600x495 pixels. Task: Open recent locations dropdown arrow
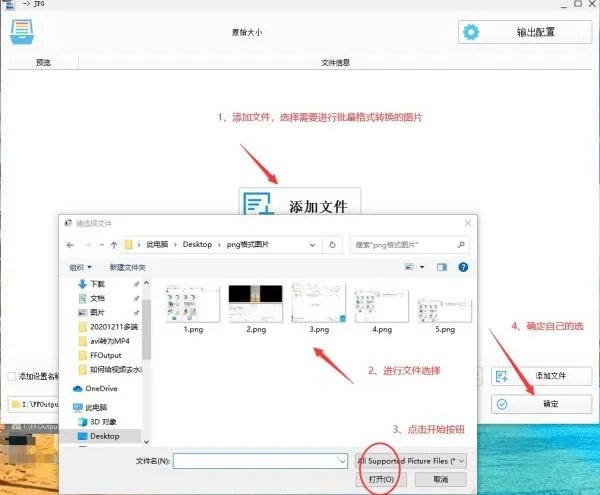coord(102,245)
